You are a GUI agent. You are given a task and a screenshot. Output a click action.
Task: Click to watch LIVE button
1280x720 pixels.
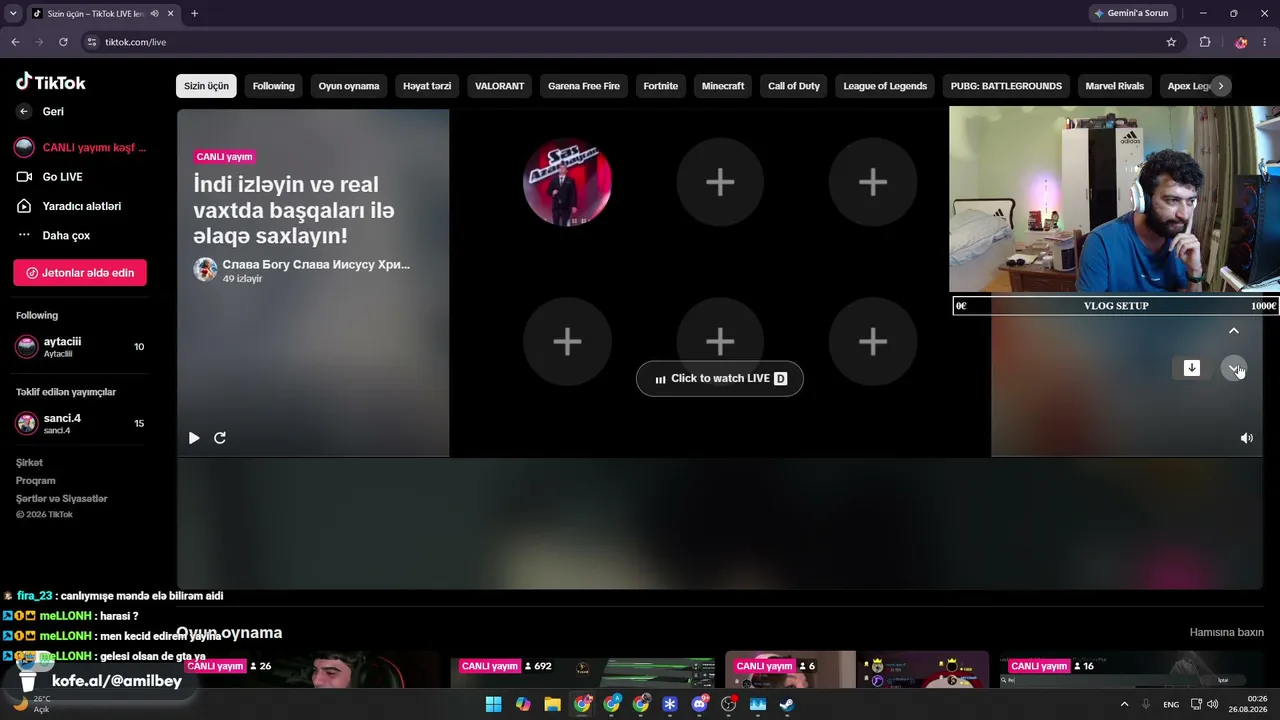[720, 379]
